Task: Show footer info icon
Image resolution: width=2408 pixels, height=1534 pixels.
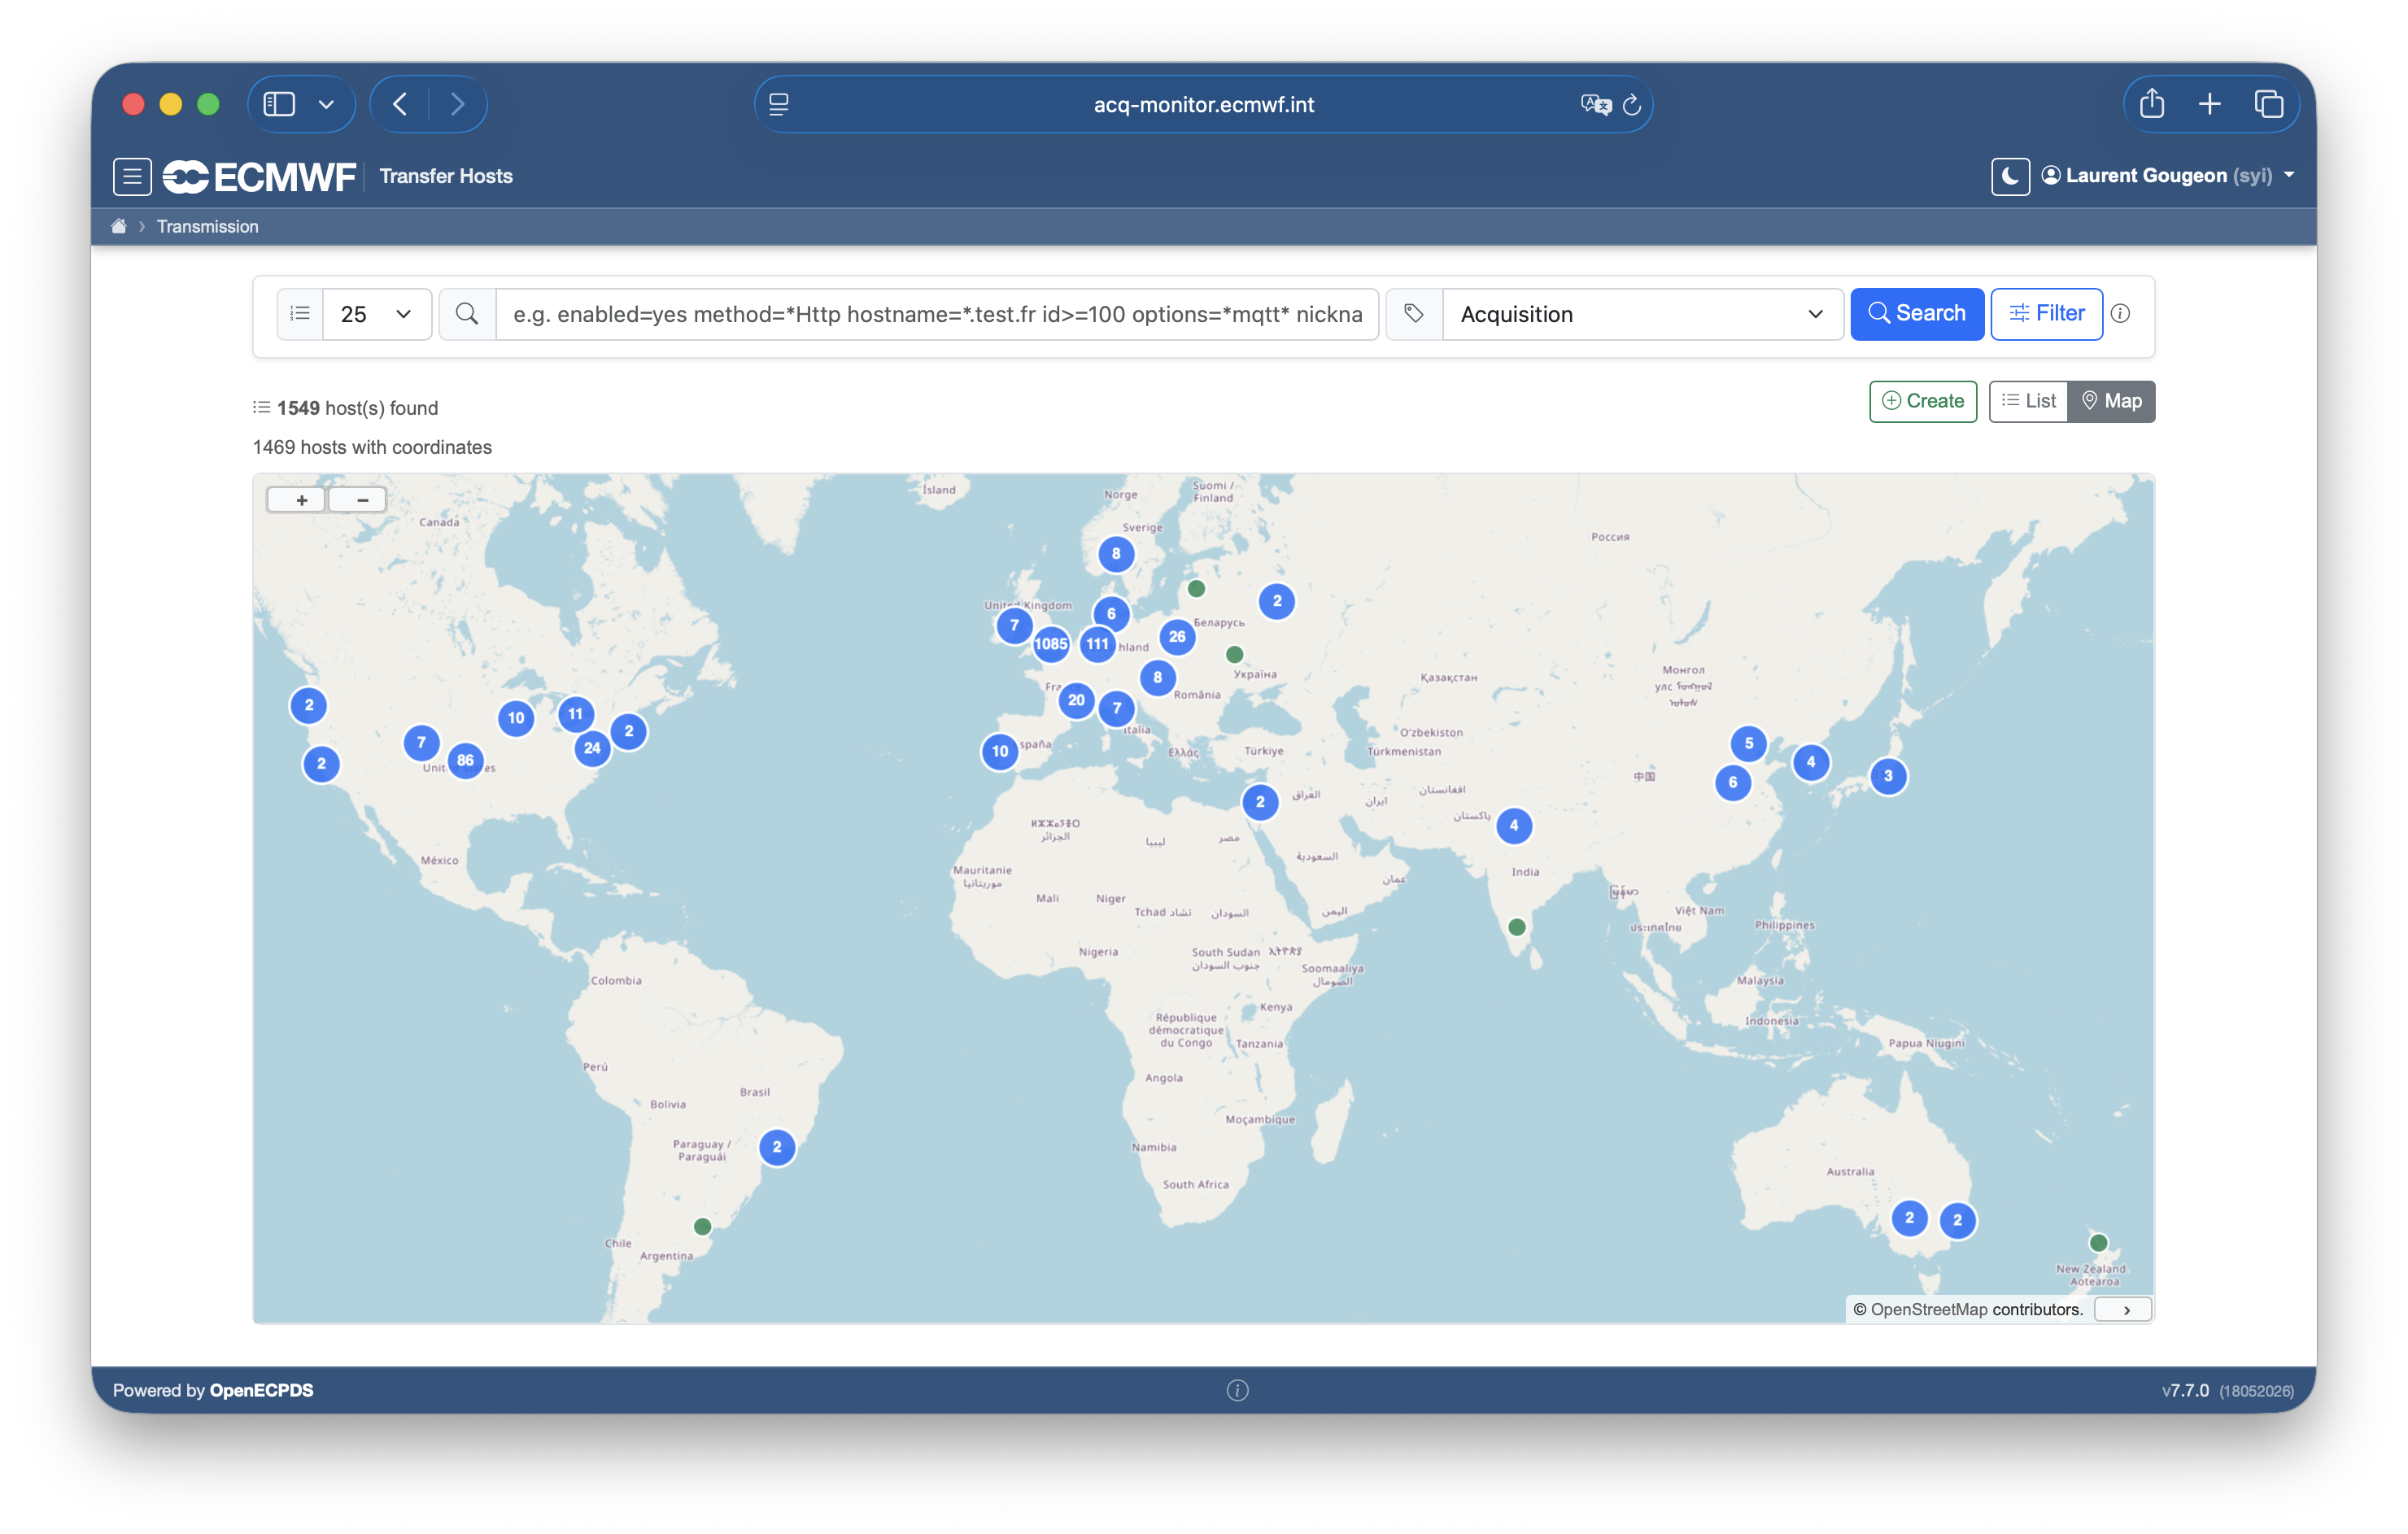Action: (x=1237, y=1390)
